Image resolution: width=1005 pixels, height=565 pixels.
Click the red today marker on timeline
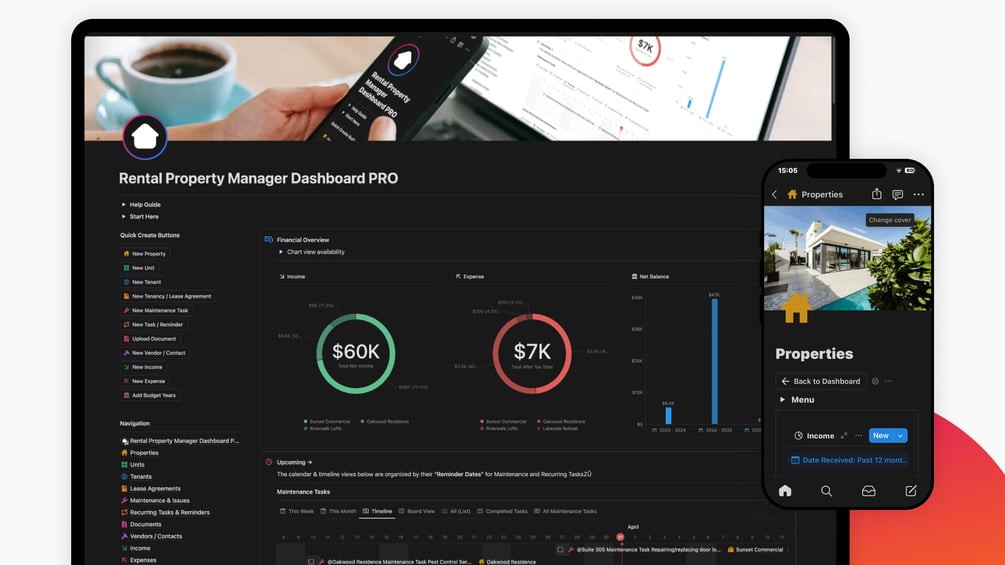tap(620, 537)
